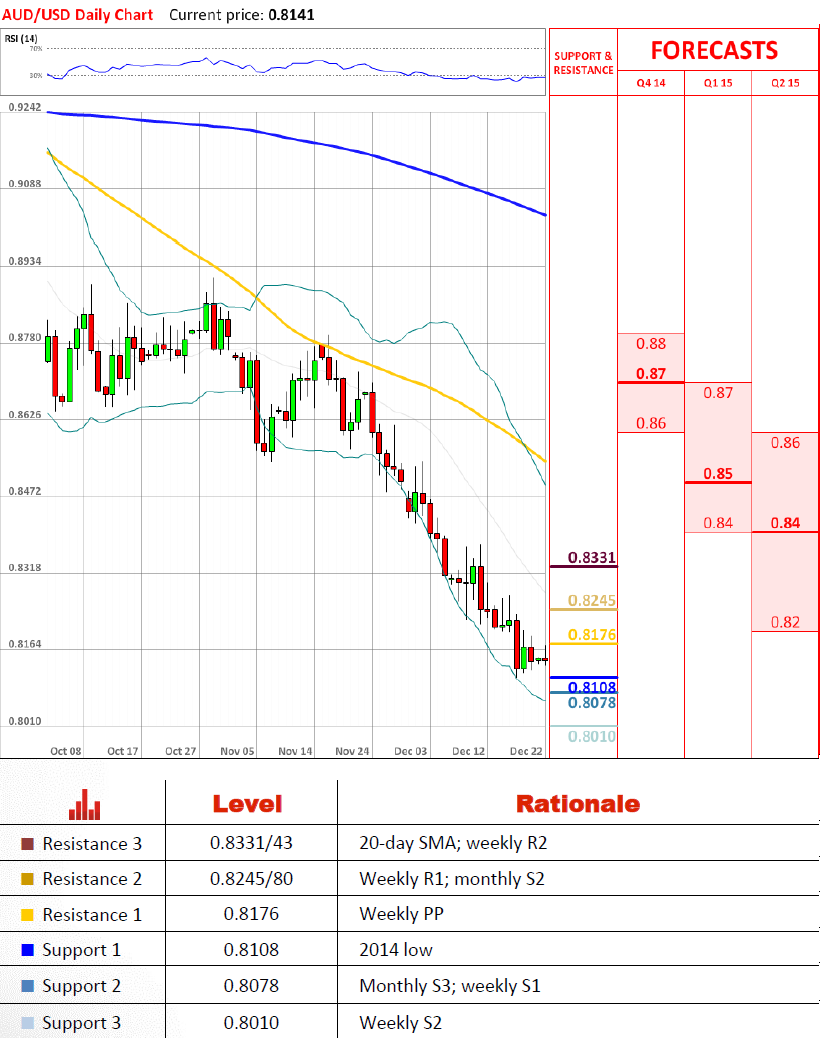
Task: Select the 'Q1 15' forecast column header
Action: (718, 83)
